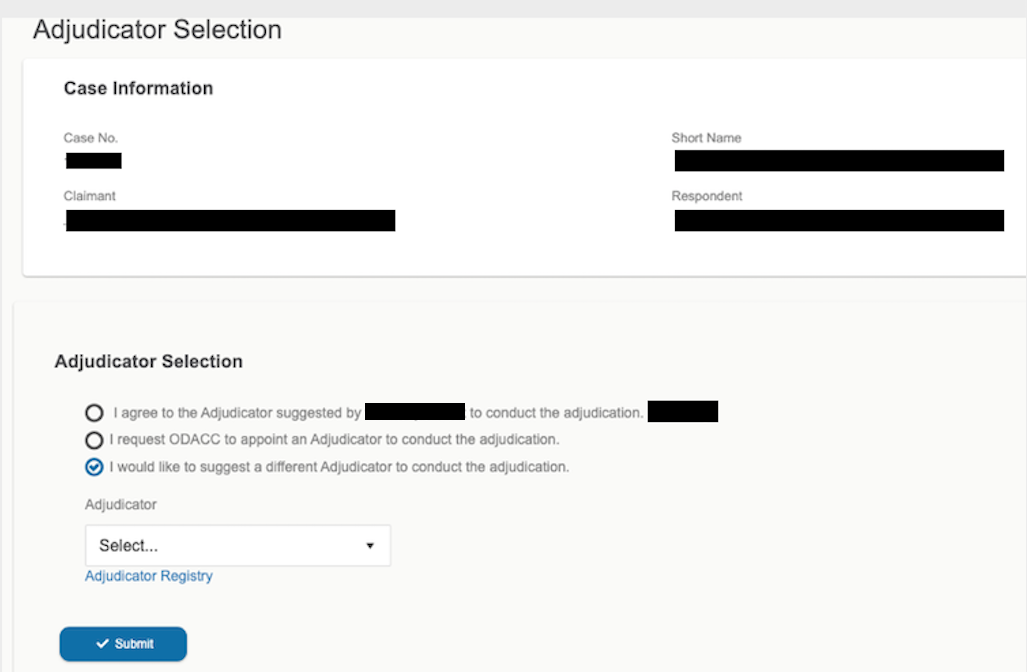Click the redacted Short Name value
Viewport: 1027px width, 672px height.
tap(838, 161)
